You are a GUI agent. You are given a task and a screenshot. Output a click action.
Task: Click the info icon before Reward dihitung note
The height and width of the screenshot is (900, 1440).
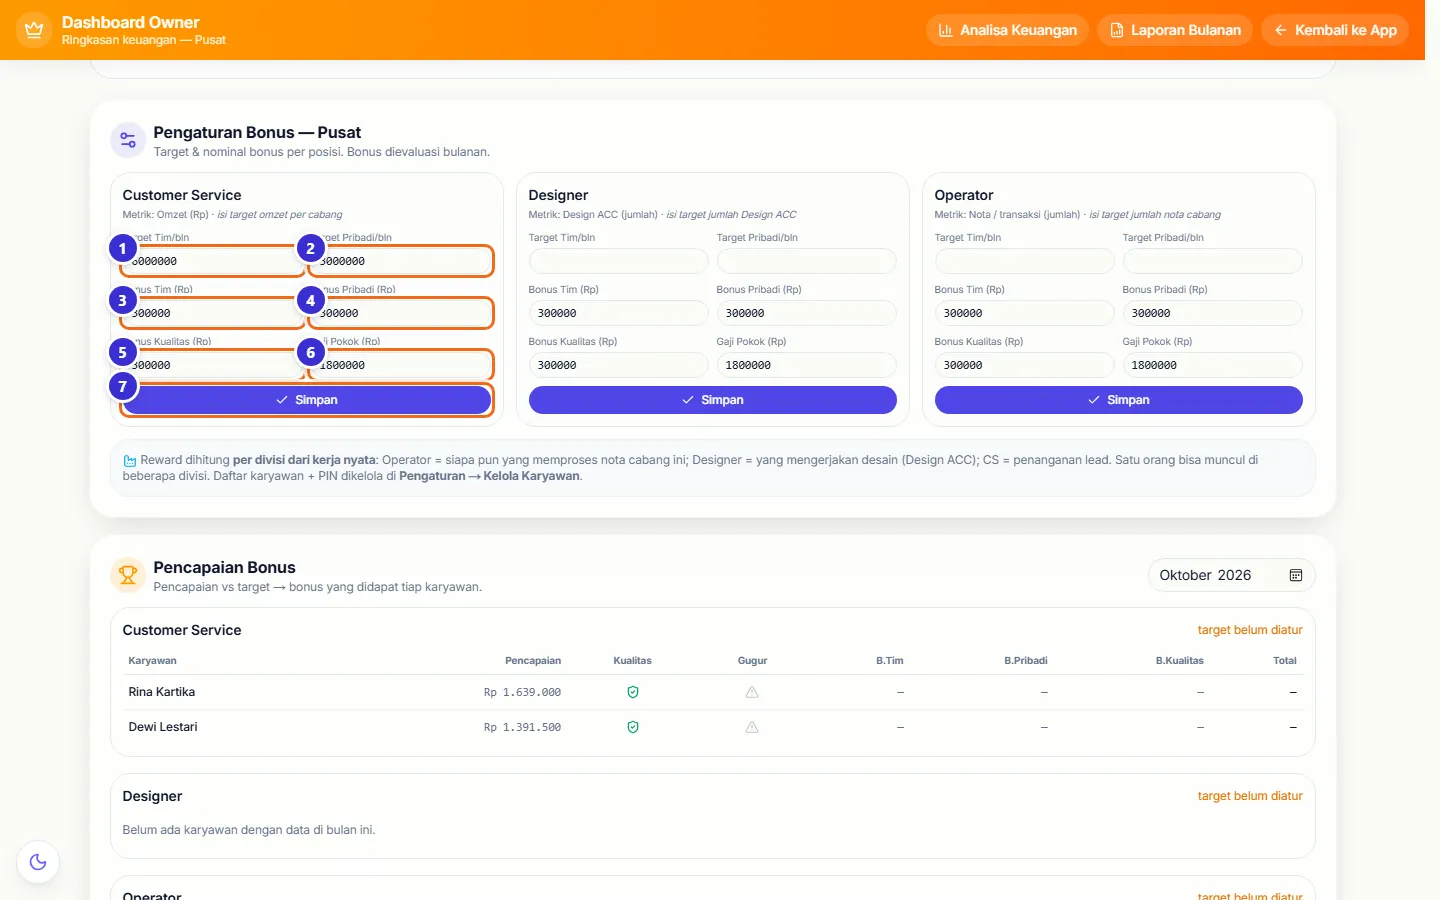coord(130,461)
